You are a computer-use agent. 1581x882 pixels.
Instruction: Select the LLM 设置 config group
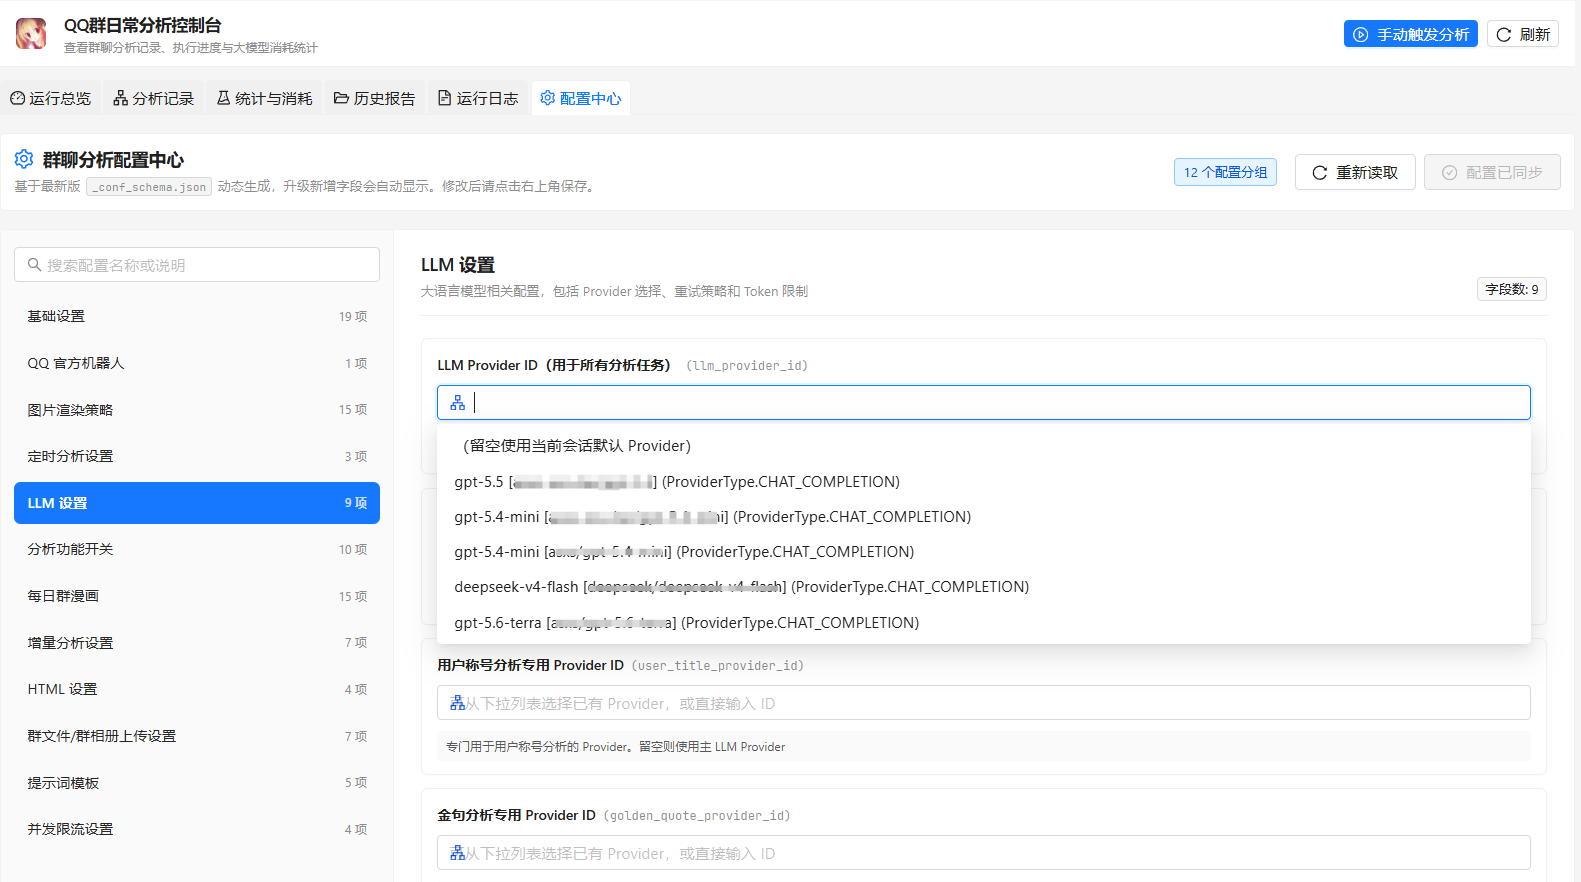tap(197, 503)
